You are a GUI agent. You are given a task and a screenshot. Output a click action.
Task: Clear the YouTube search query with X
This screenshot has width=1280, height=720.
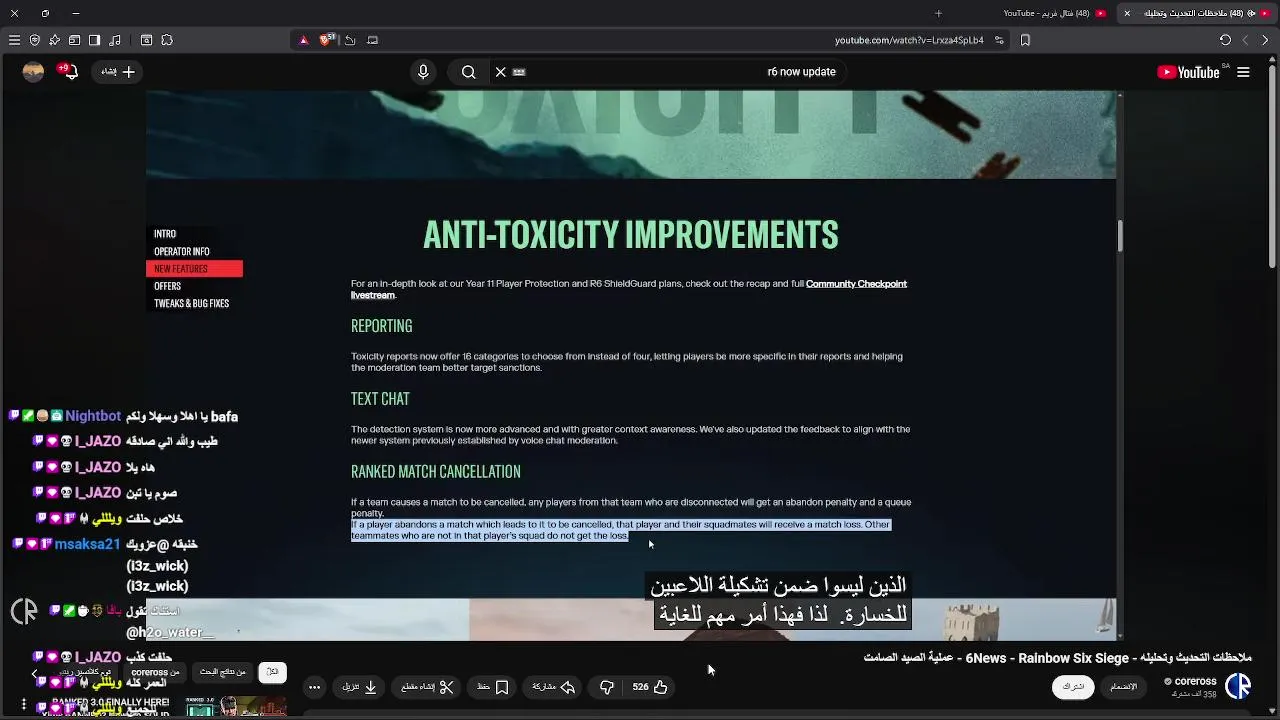(500, 72)
